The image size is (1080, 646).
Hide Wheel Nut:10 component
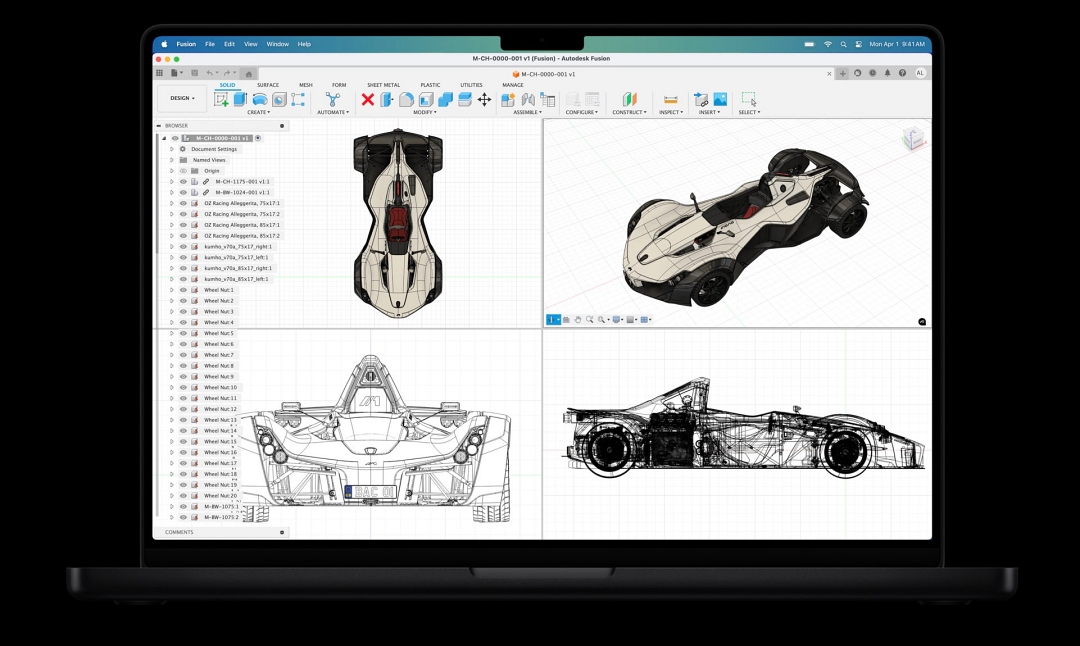pos(183,387)
